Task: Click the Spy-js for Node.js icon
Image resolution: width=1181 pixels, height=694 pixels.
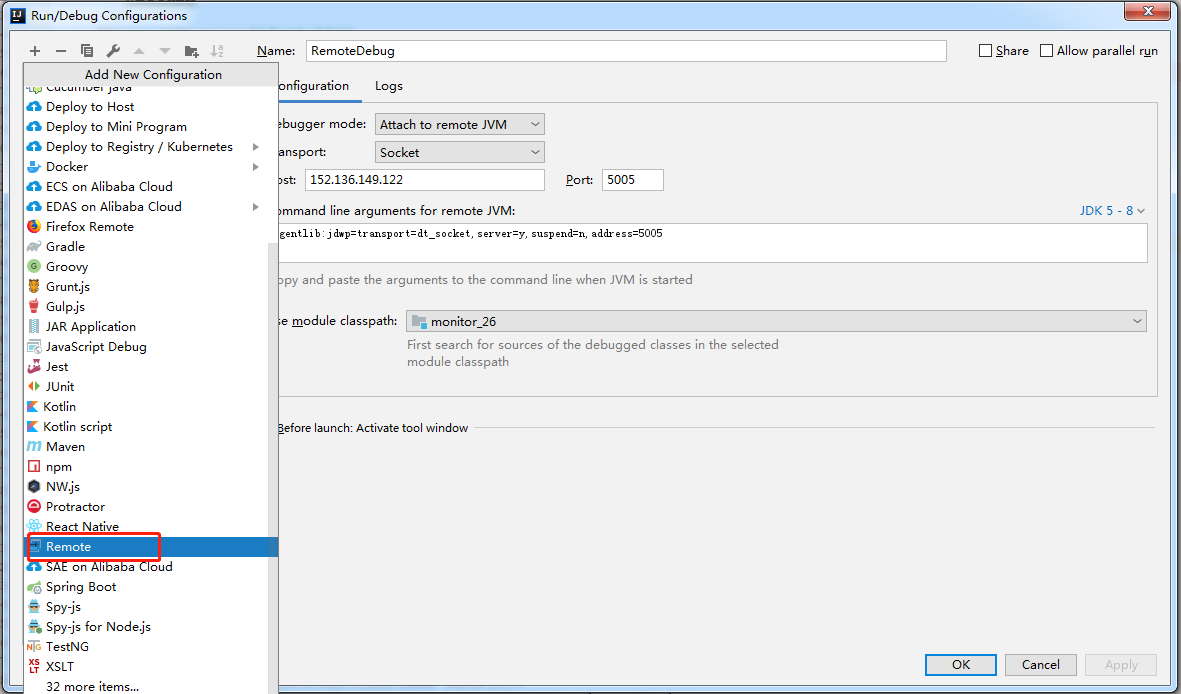Action: 34,627
